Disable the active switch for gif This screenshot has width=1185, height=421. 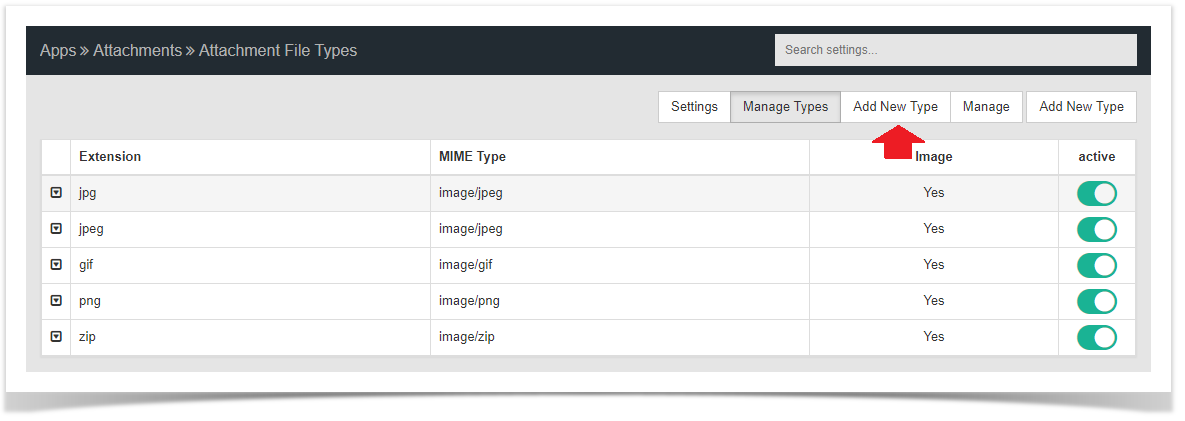point(1097,265)
